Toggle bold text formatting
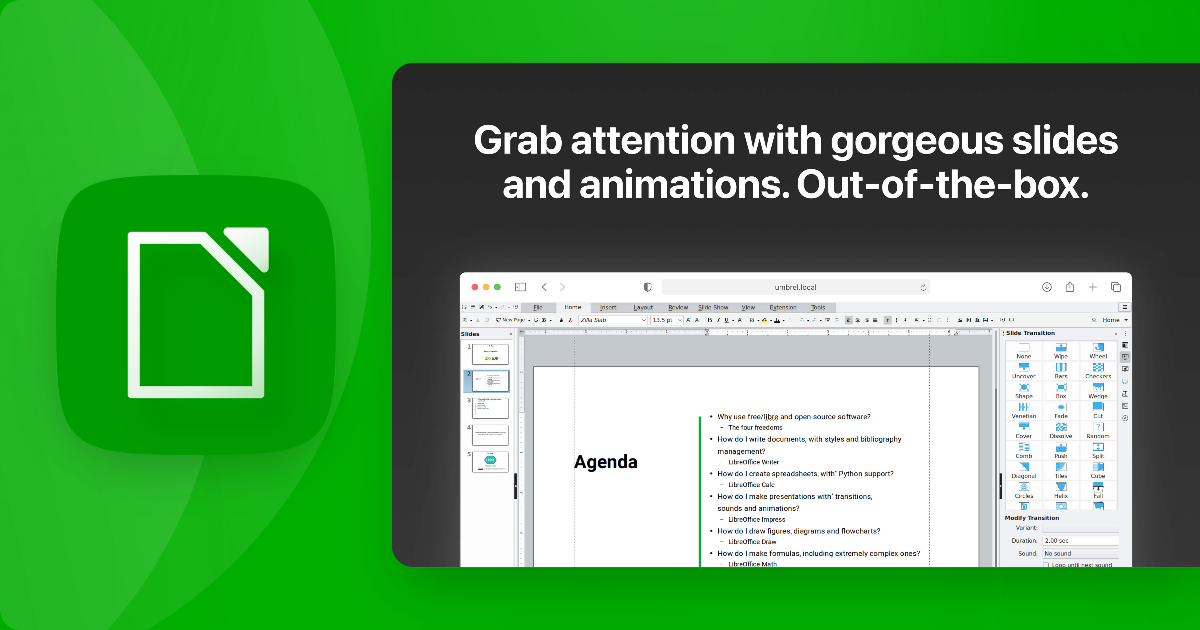The image size is (1200, 630). pyautogui.click(x=710, y=320)
